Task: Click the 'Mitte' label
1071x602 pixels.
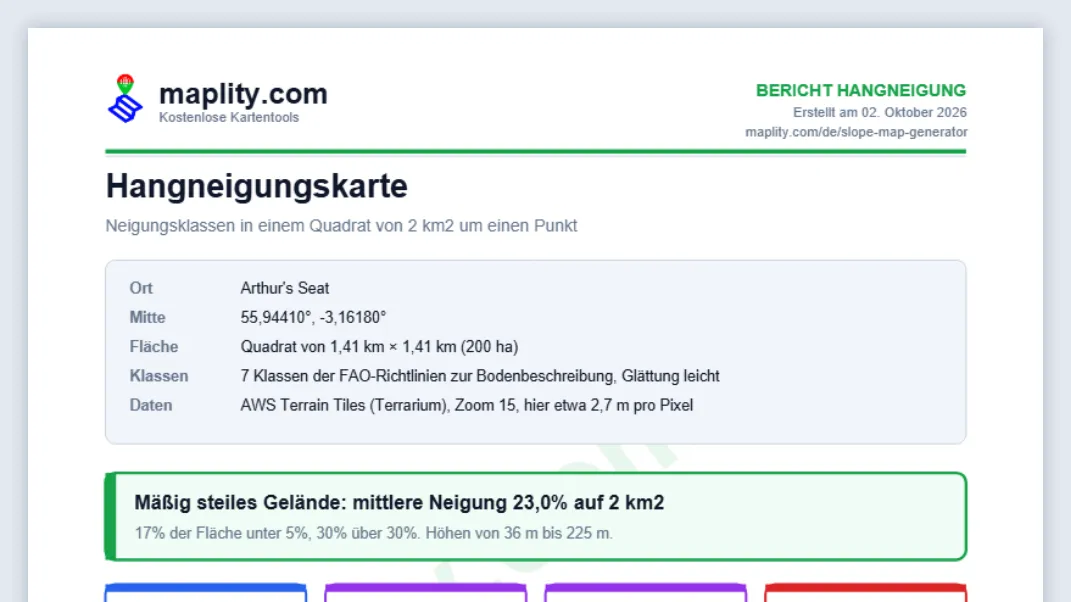Action: (x=148, y=318)
